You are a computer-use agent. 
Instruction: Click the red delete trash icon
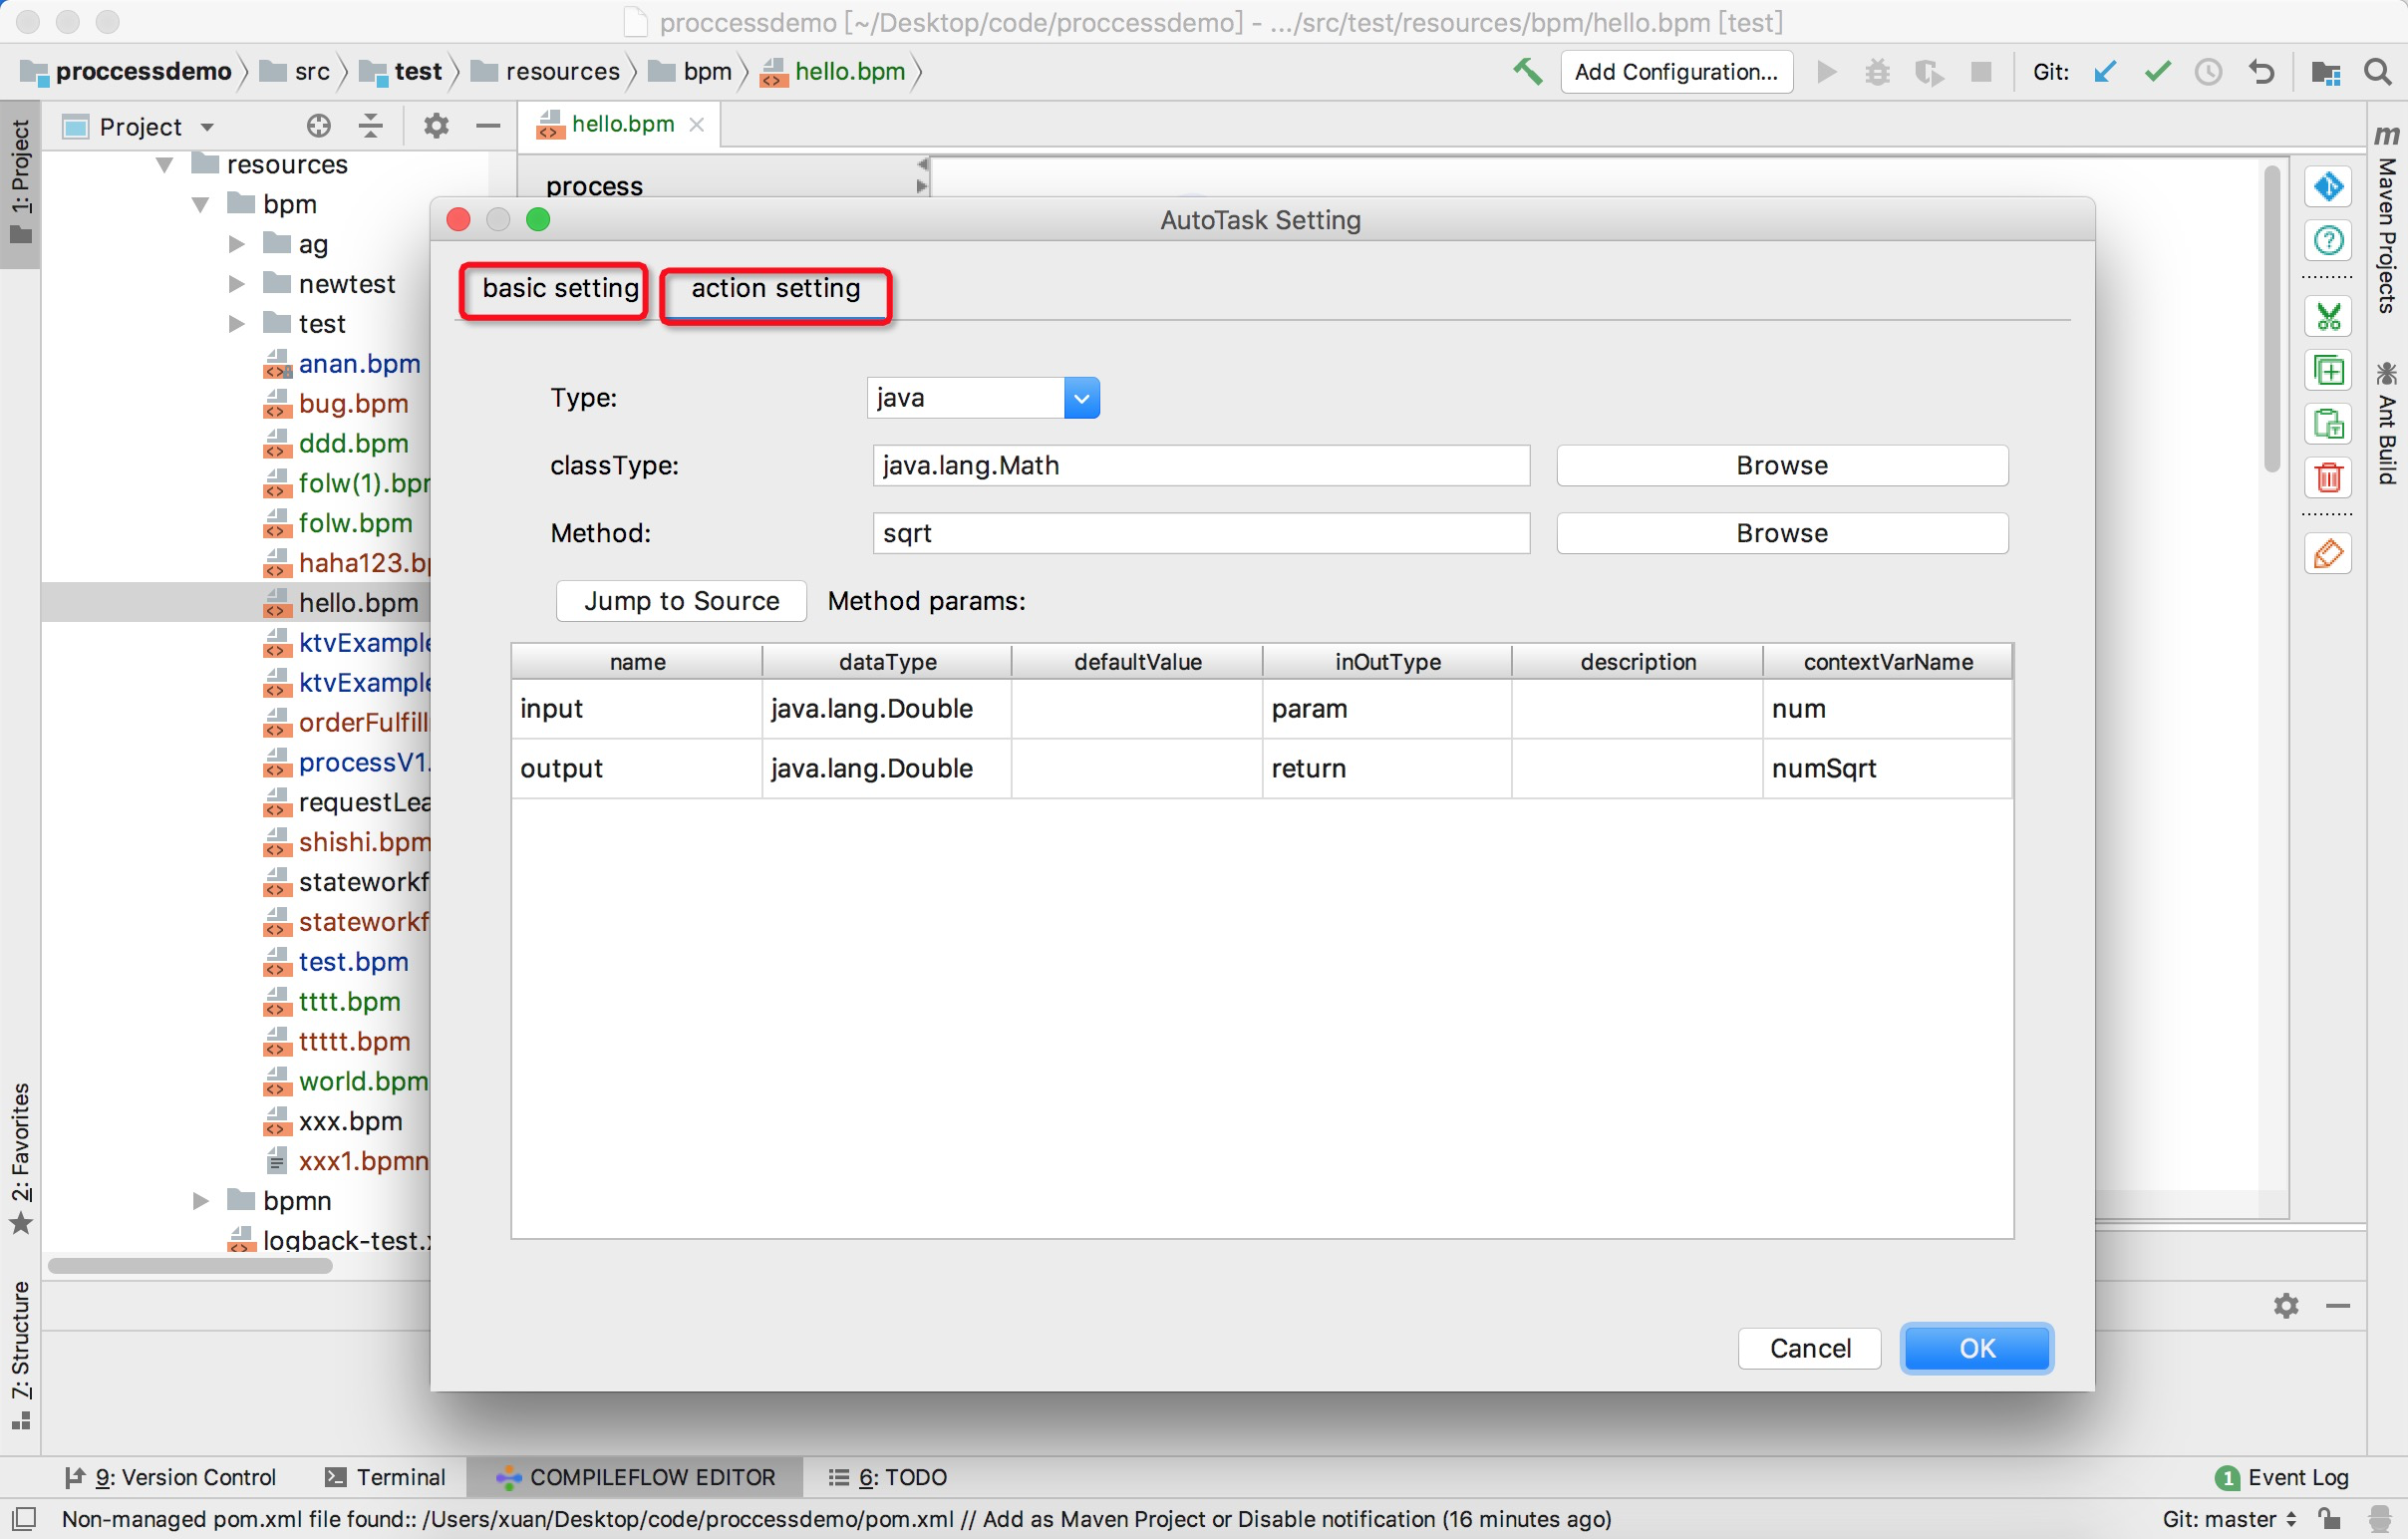2328,478
